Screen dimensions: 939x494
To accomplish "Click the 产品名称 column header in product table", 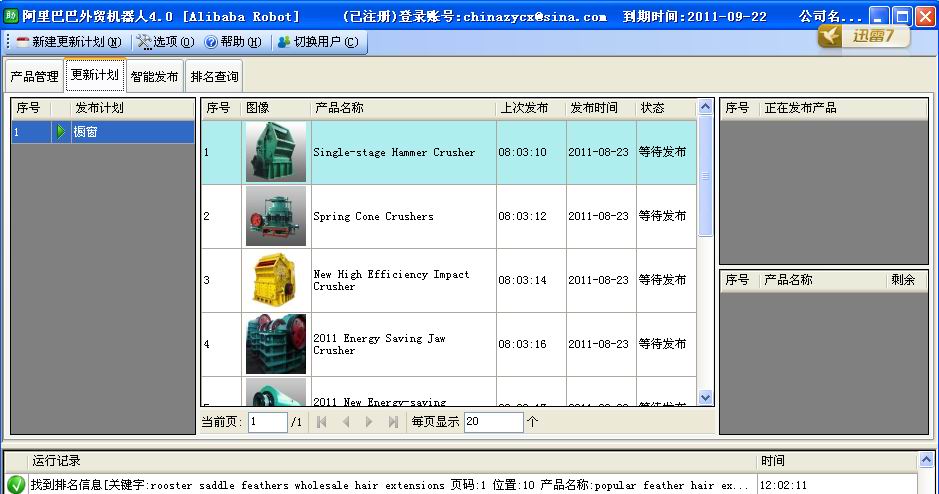I will 403,108.
